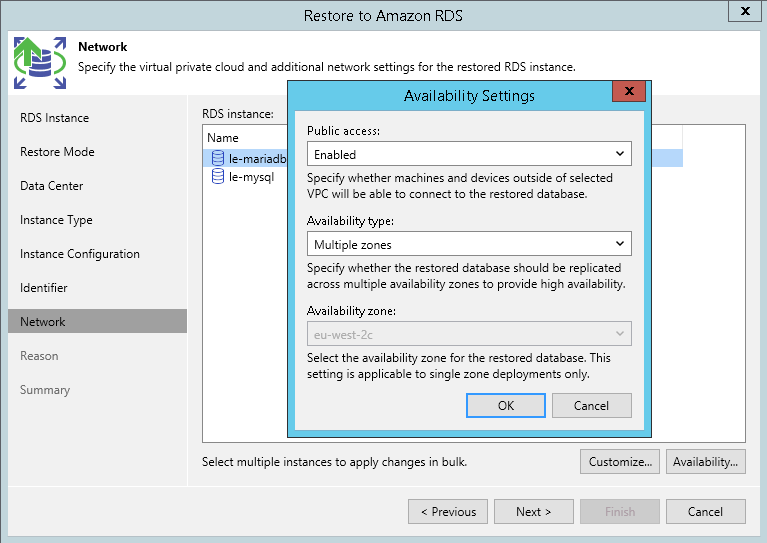Image resolution: width=767 pixels, height=543 pixels.
Task: Click the disabled Availability zone dropdown
Action: coord(469,334)
